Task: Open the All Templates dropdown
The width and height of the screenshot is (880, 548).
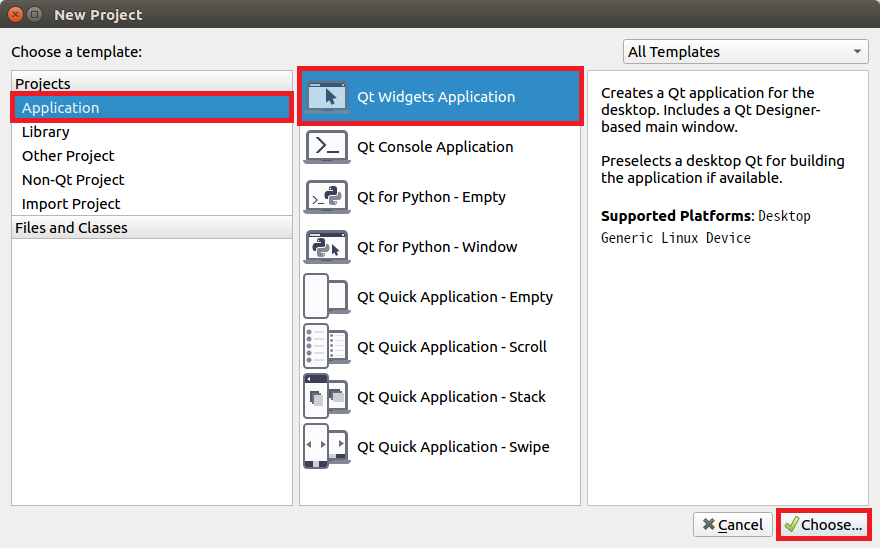Action: [745, 52]
